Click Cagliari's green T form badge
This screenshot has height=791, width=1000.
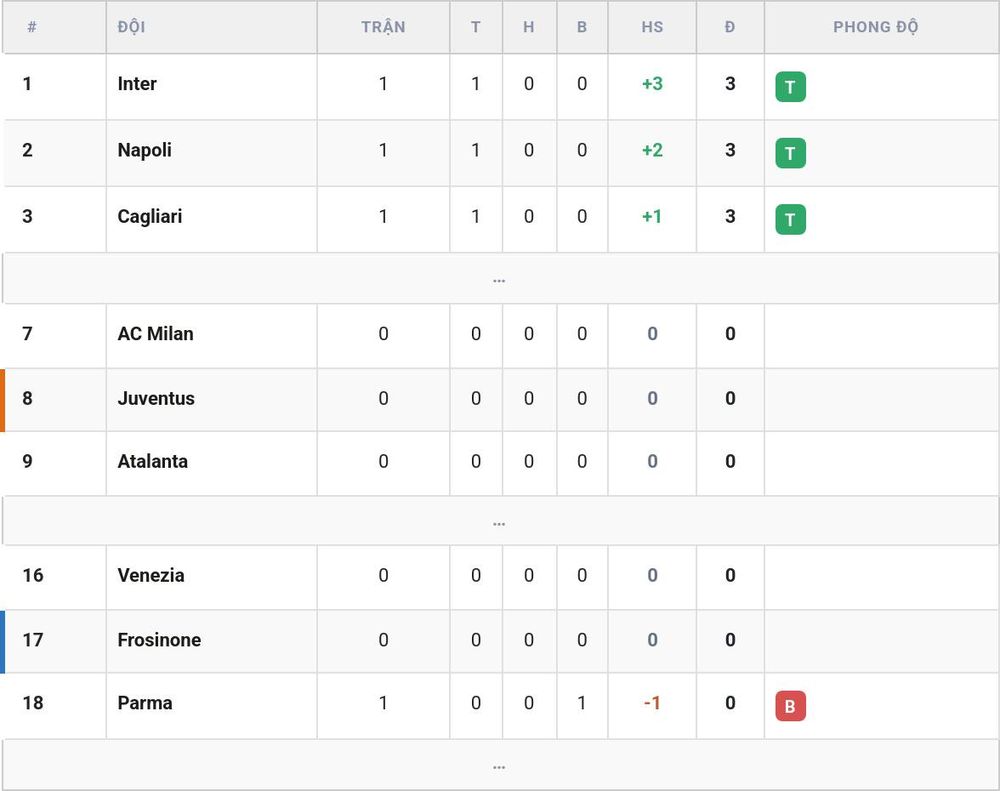[790, 219]
